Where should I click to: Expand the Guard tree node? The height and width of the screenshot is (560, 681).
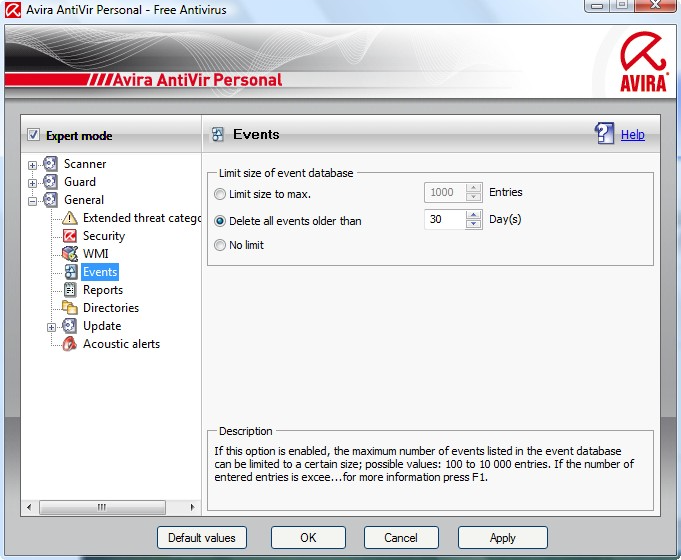(x=32, y=183)
